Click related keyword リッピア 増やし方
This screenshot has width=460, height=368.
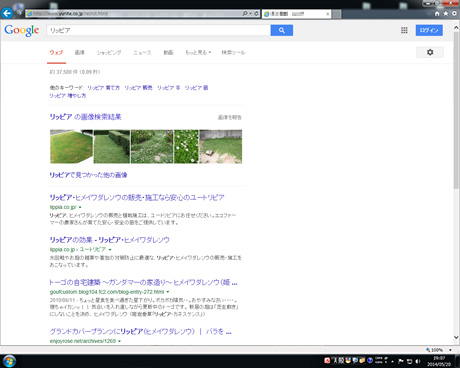pos(68,96)
